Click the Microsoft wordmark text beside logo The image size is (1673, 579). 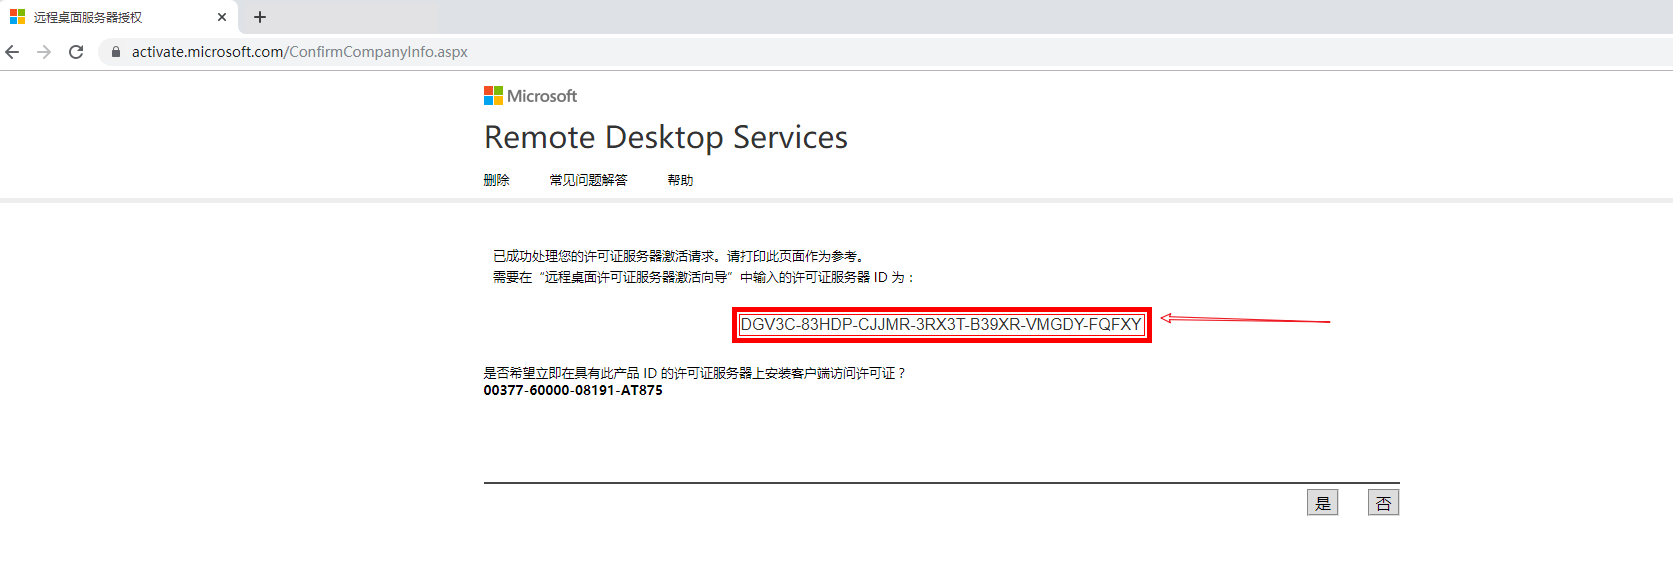542,96
